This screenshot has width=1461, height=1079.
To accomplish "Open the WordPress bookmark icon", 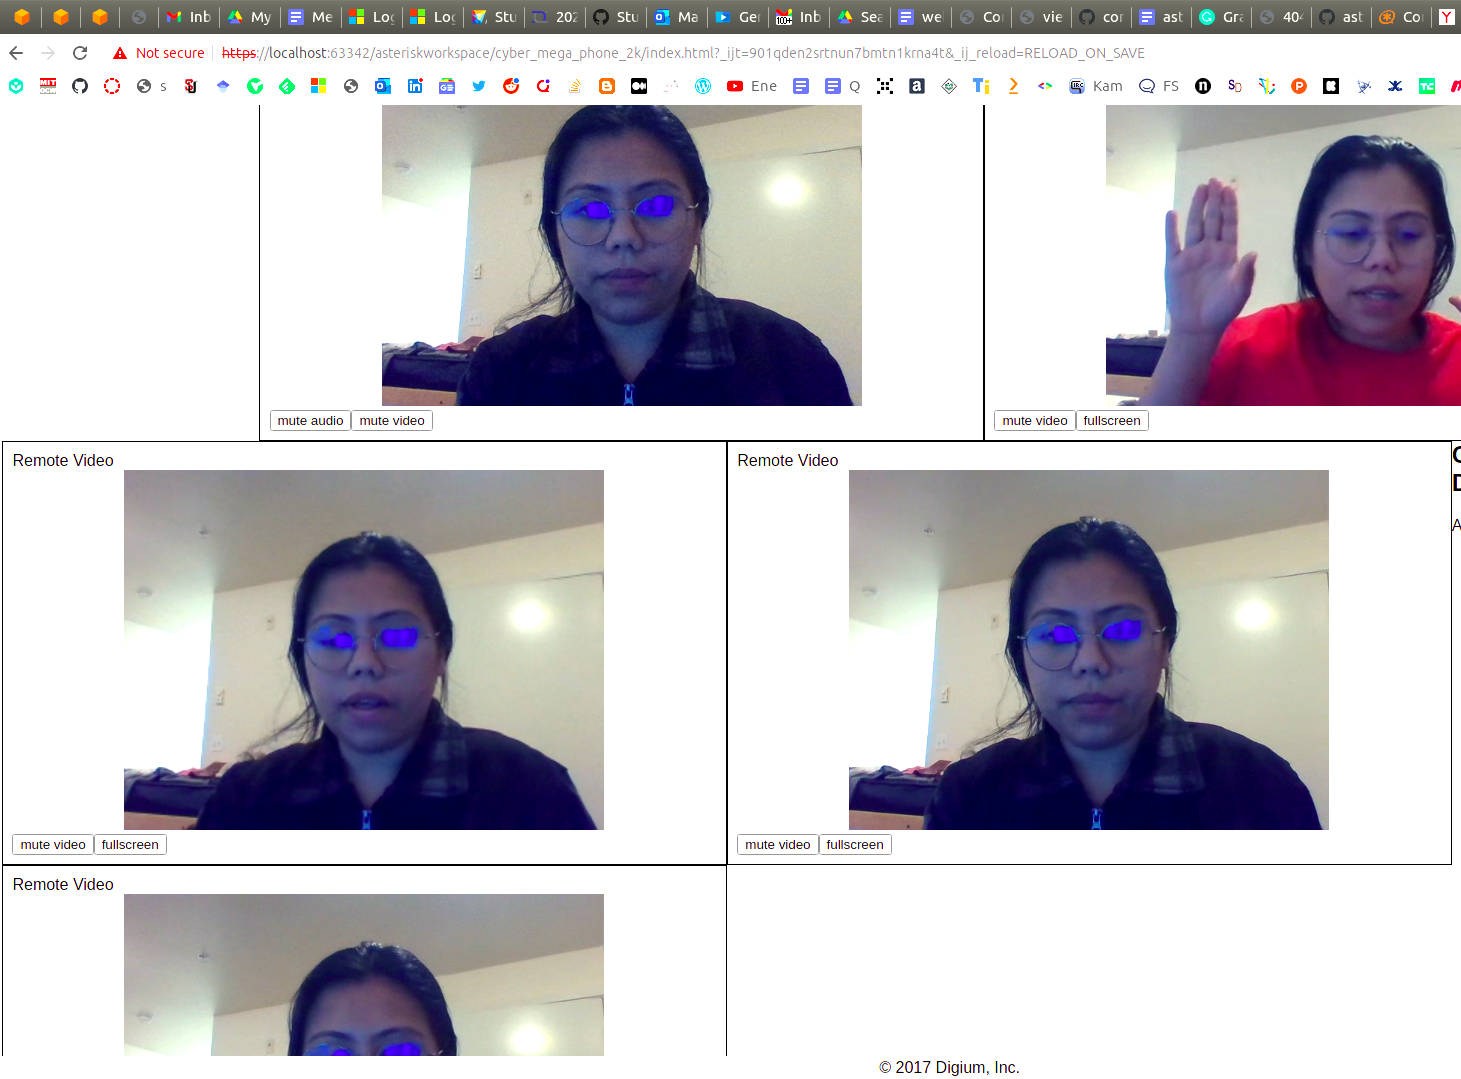I will (x=703, y=86).
